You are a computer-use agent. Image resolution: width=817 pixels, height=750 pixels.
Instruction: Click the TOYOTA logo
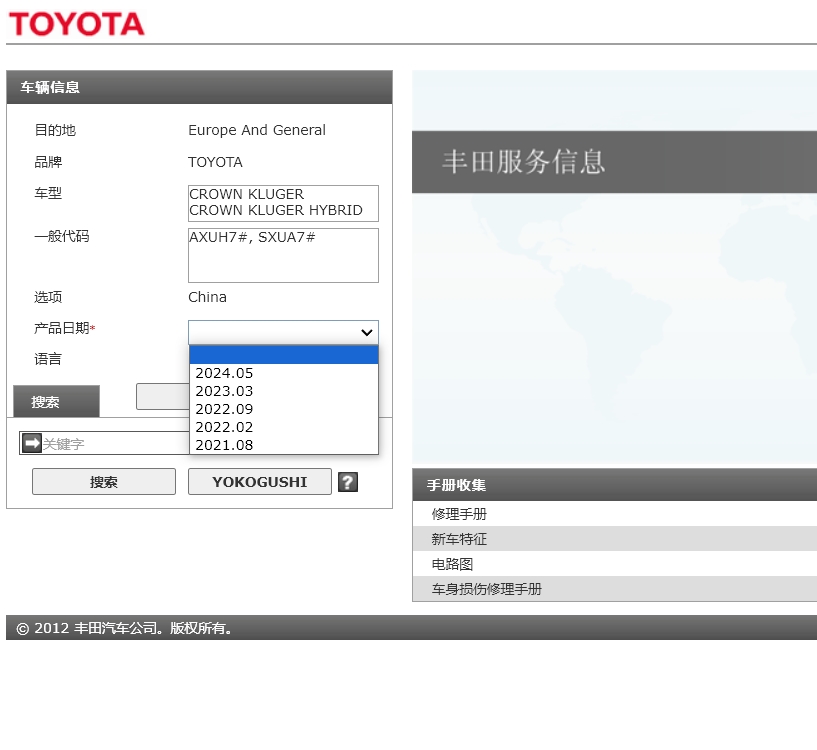click(x=75, y=24)
